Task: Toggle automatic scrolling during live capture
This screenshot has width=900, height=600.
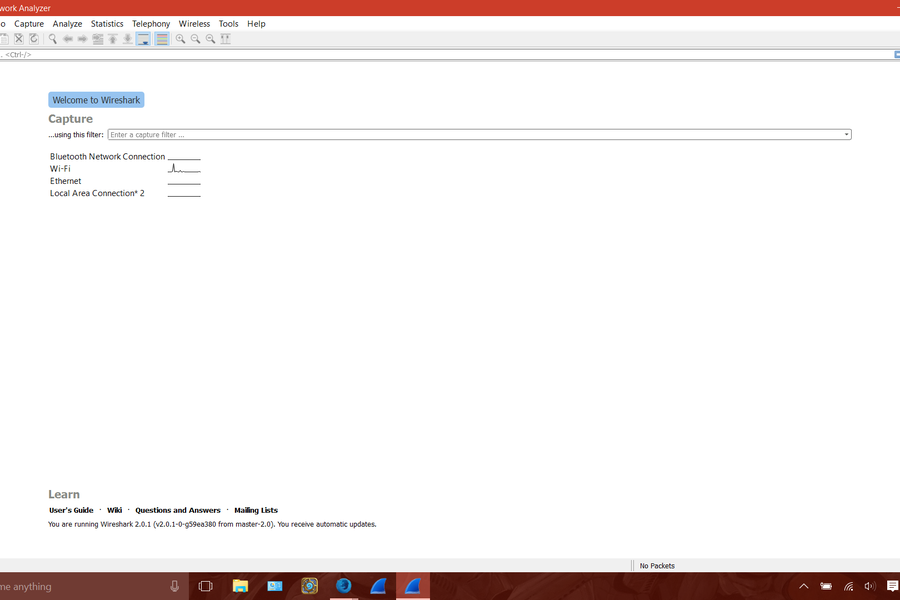Action: pos(144,38)
